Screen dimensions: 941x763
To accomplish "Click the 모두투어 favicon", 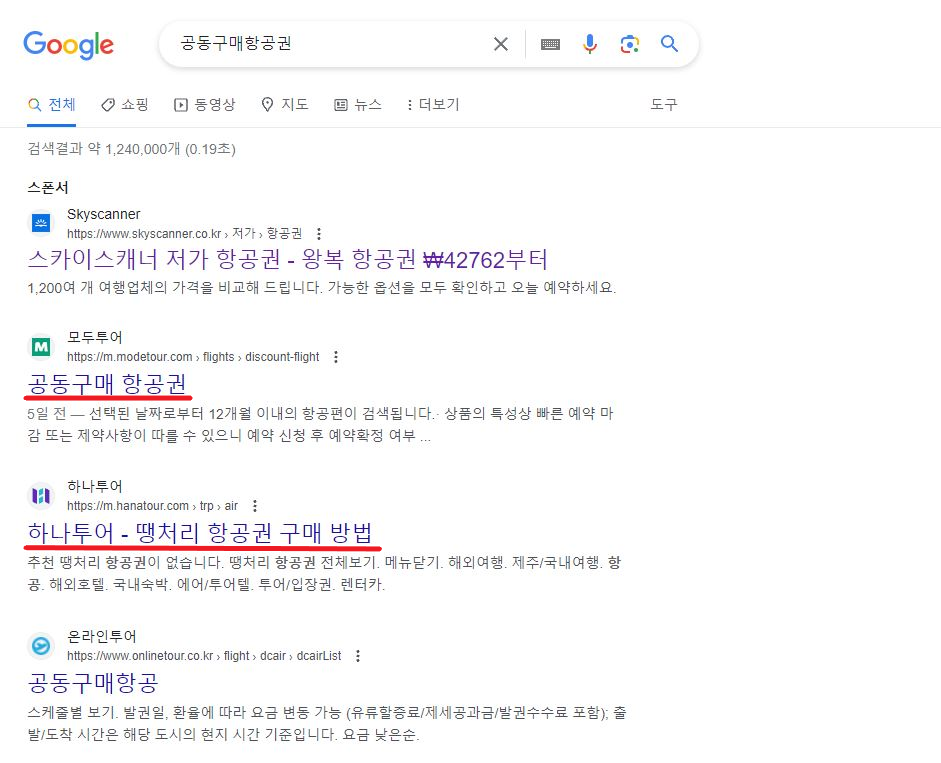I will click(41, 346).
